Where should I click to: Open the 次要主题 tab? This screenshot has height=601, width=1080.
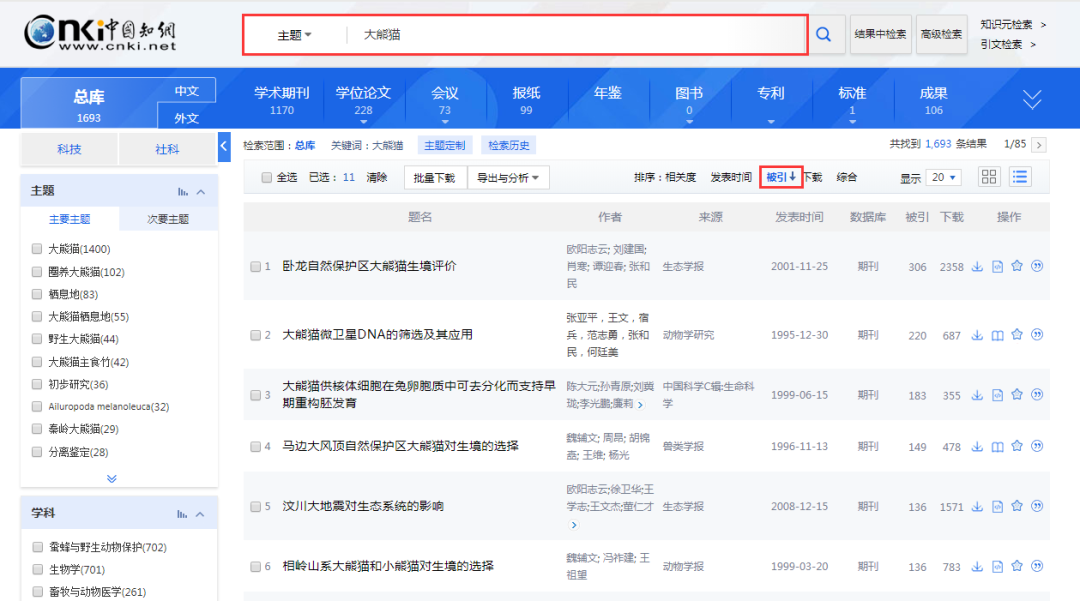pyautogui.click(x=168, y=217)
